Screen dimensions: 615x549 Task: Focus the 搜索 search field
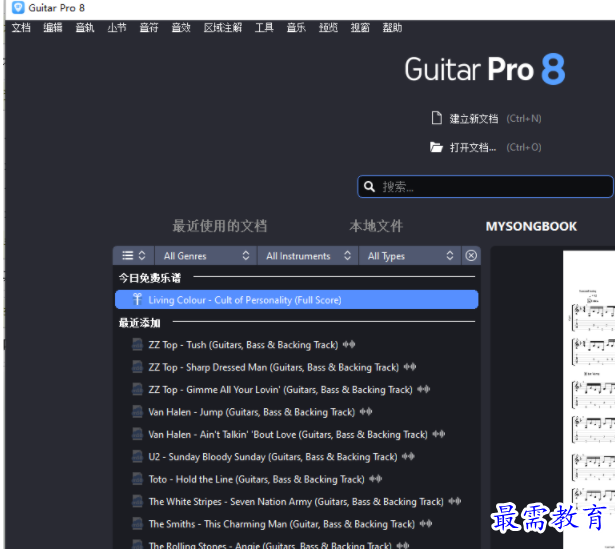tap(486, 187)
